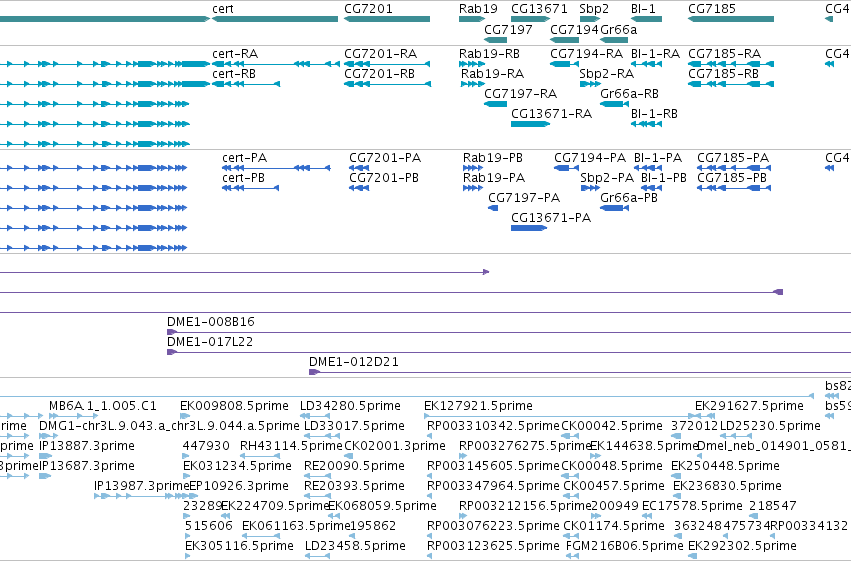Screen dimensions: 851x561
Task: Select the EK031234.5prime EST label
Action: 237,466
